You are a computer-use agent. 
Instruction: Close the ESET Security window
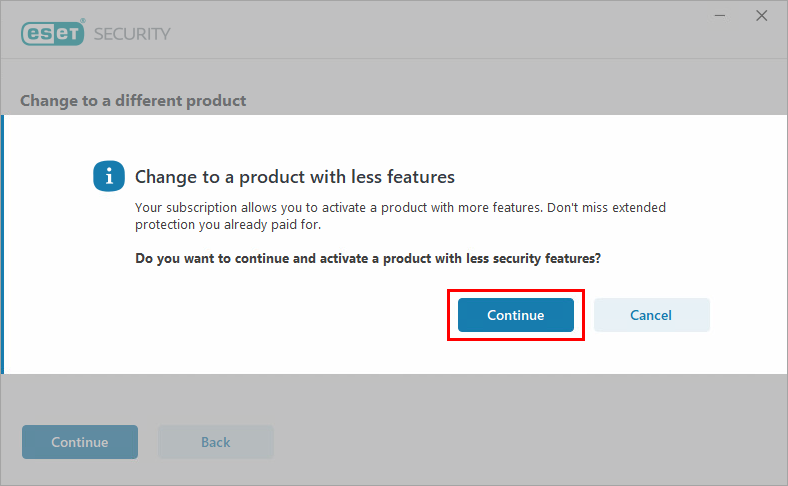764,15
